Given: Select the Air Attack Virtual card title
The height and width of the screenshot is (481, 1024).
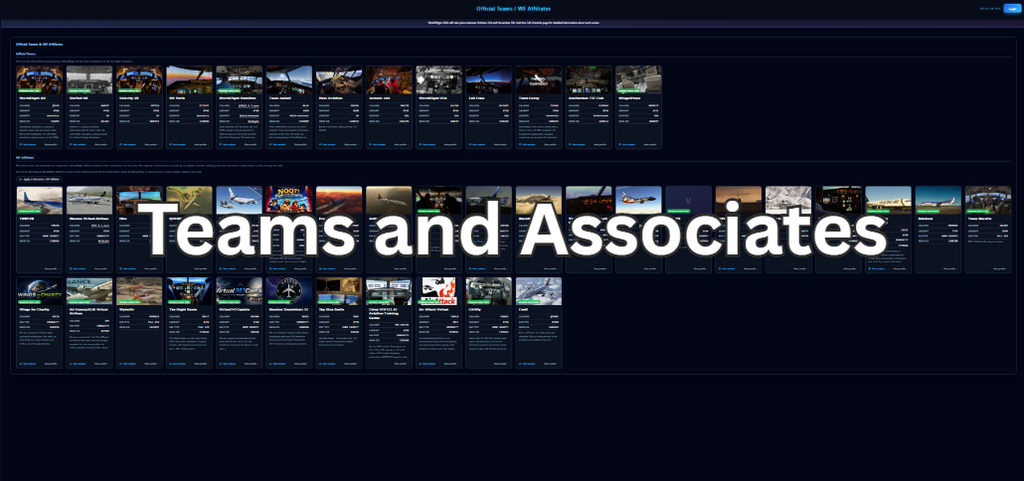Looking at the screenshot, I should pos(432,309).
